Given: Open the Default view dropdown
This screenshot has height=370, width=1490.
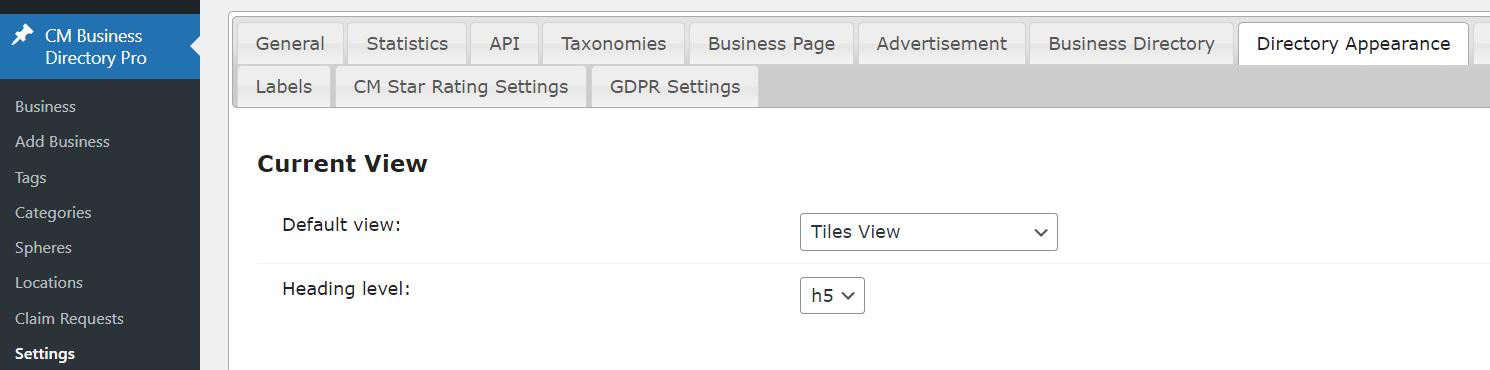Looking at the screenshot, I should 928,232.
